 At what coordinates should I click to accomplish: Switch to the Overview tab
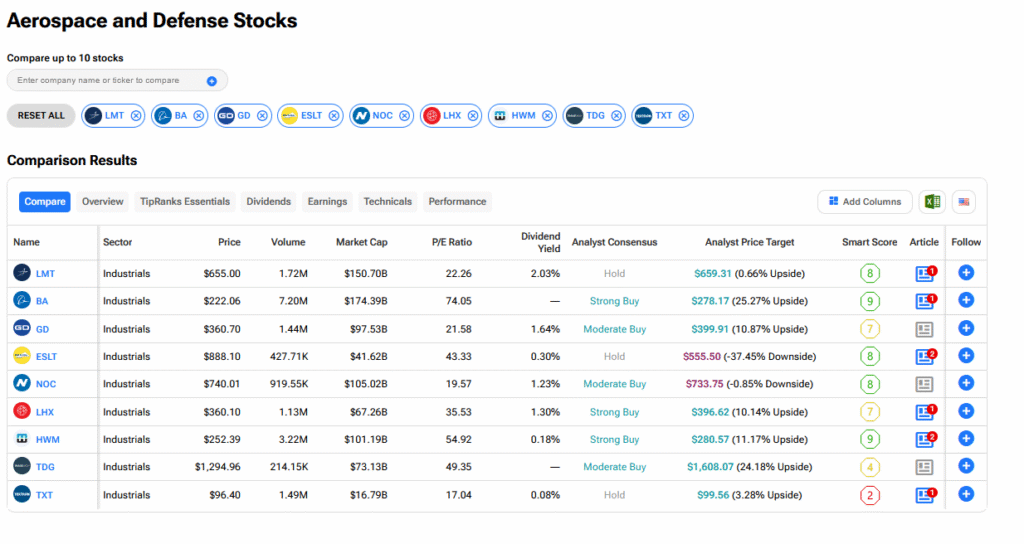(103, 202)
